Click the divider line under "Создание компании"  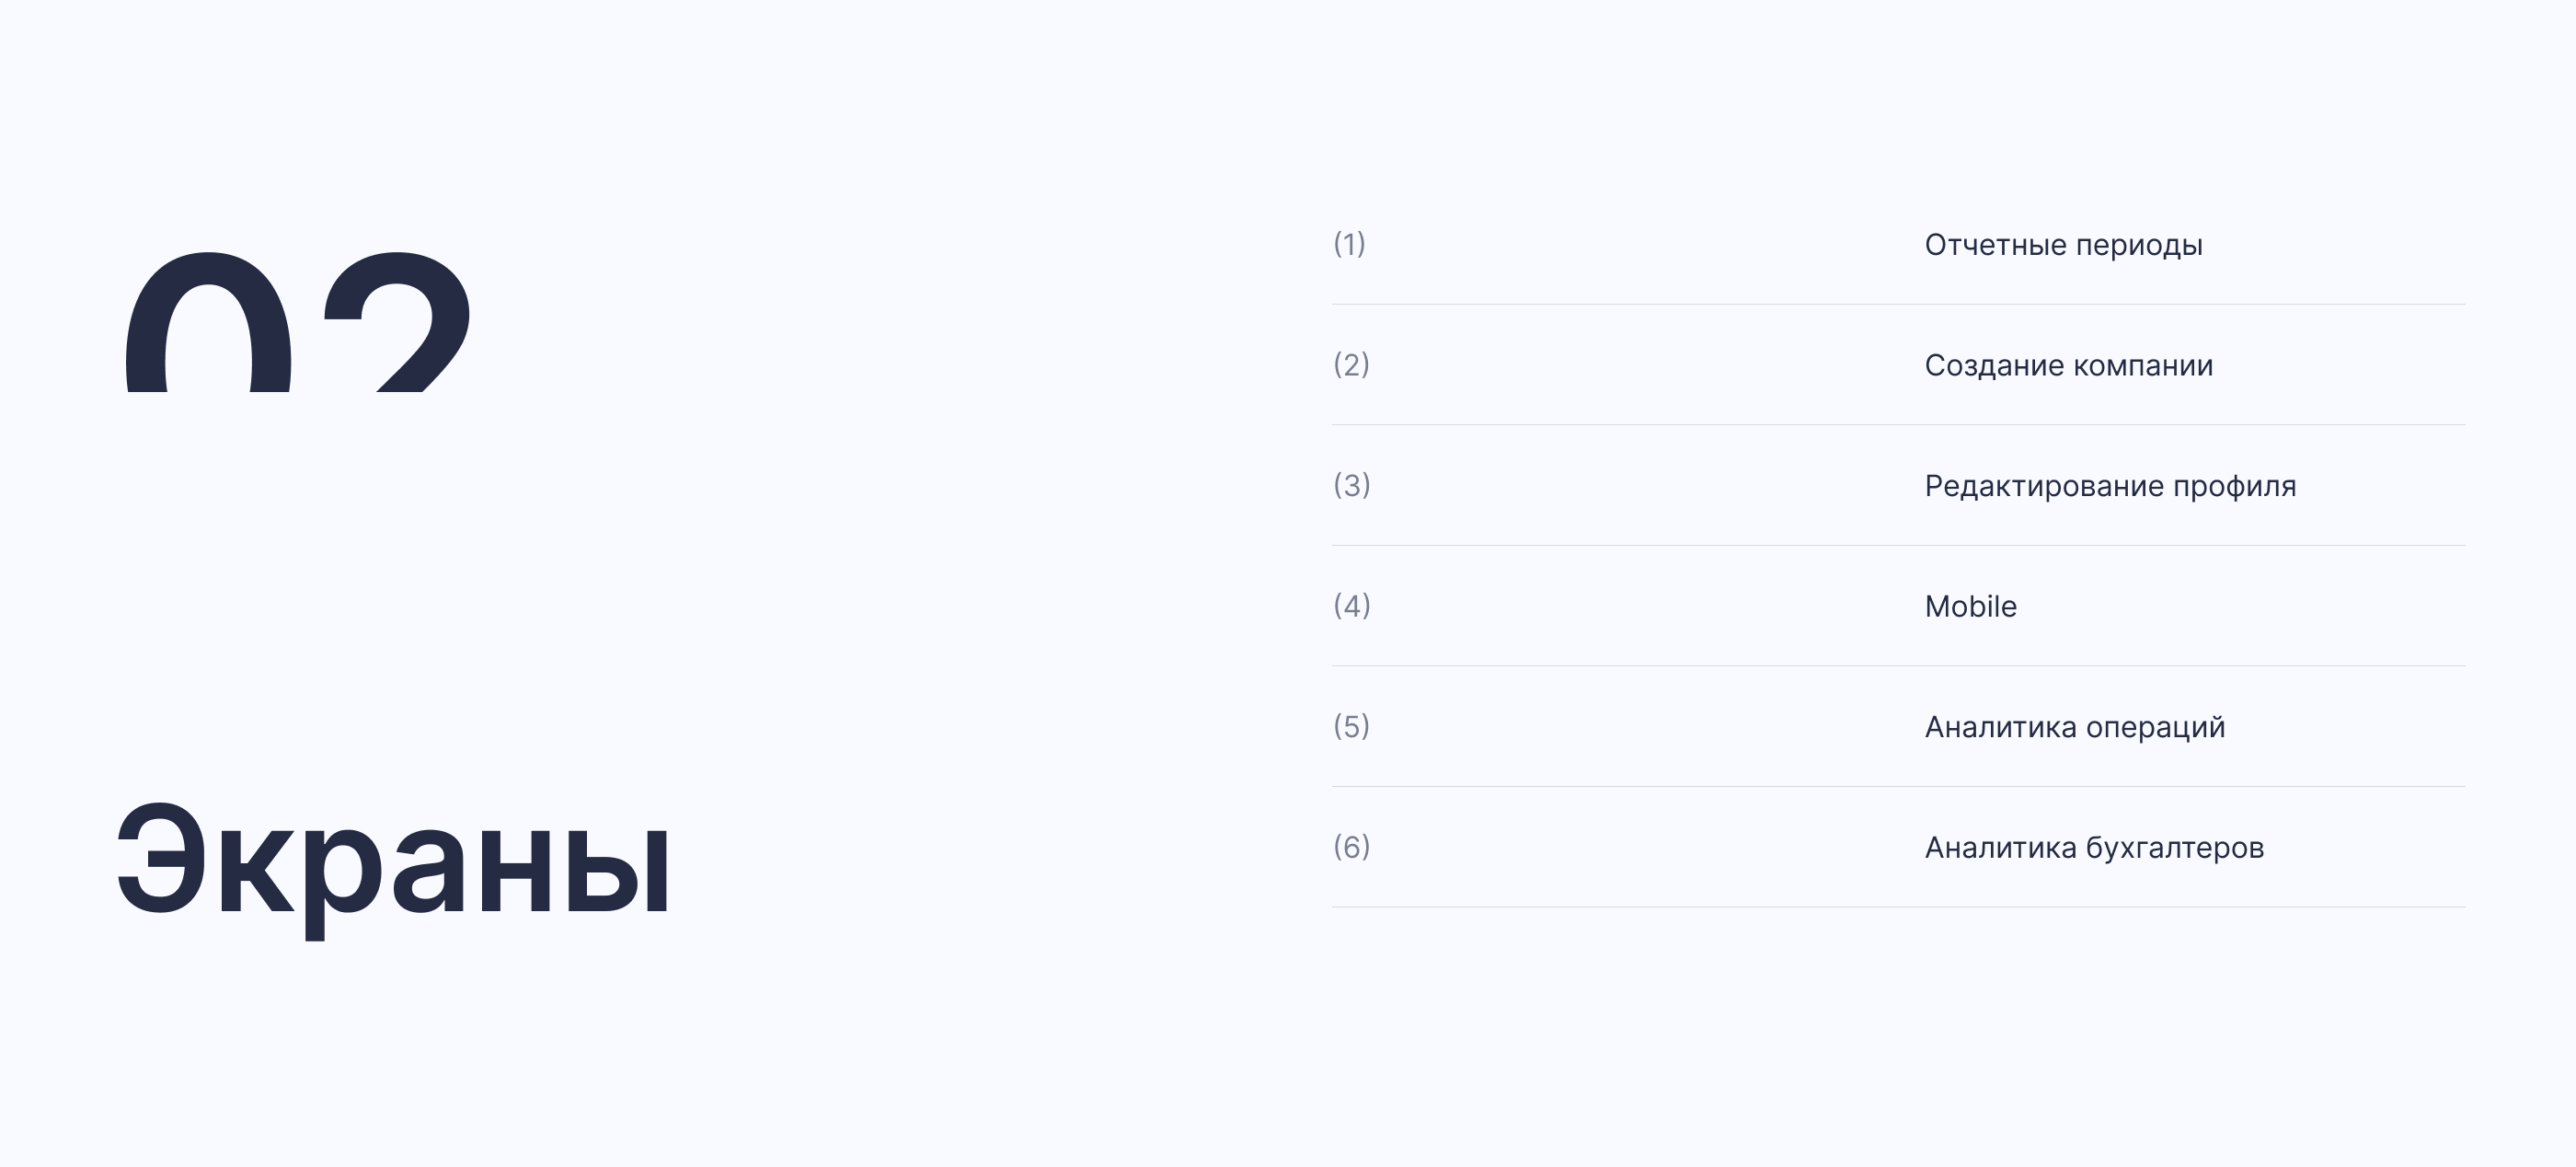click(x=1898, y=425)
